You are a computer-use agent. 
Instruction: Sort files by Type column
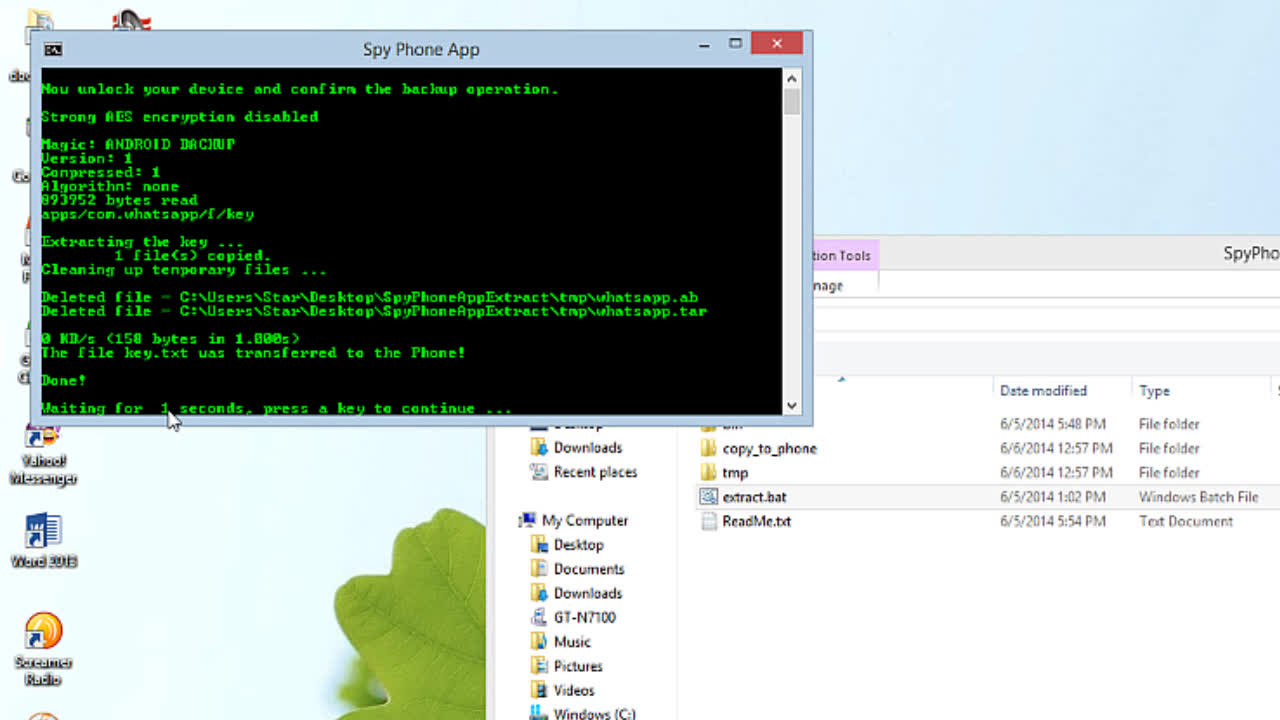tap(1154, 391)
